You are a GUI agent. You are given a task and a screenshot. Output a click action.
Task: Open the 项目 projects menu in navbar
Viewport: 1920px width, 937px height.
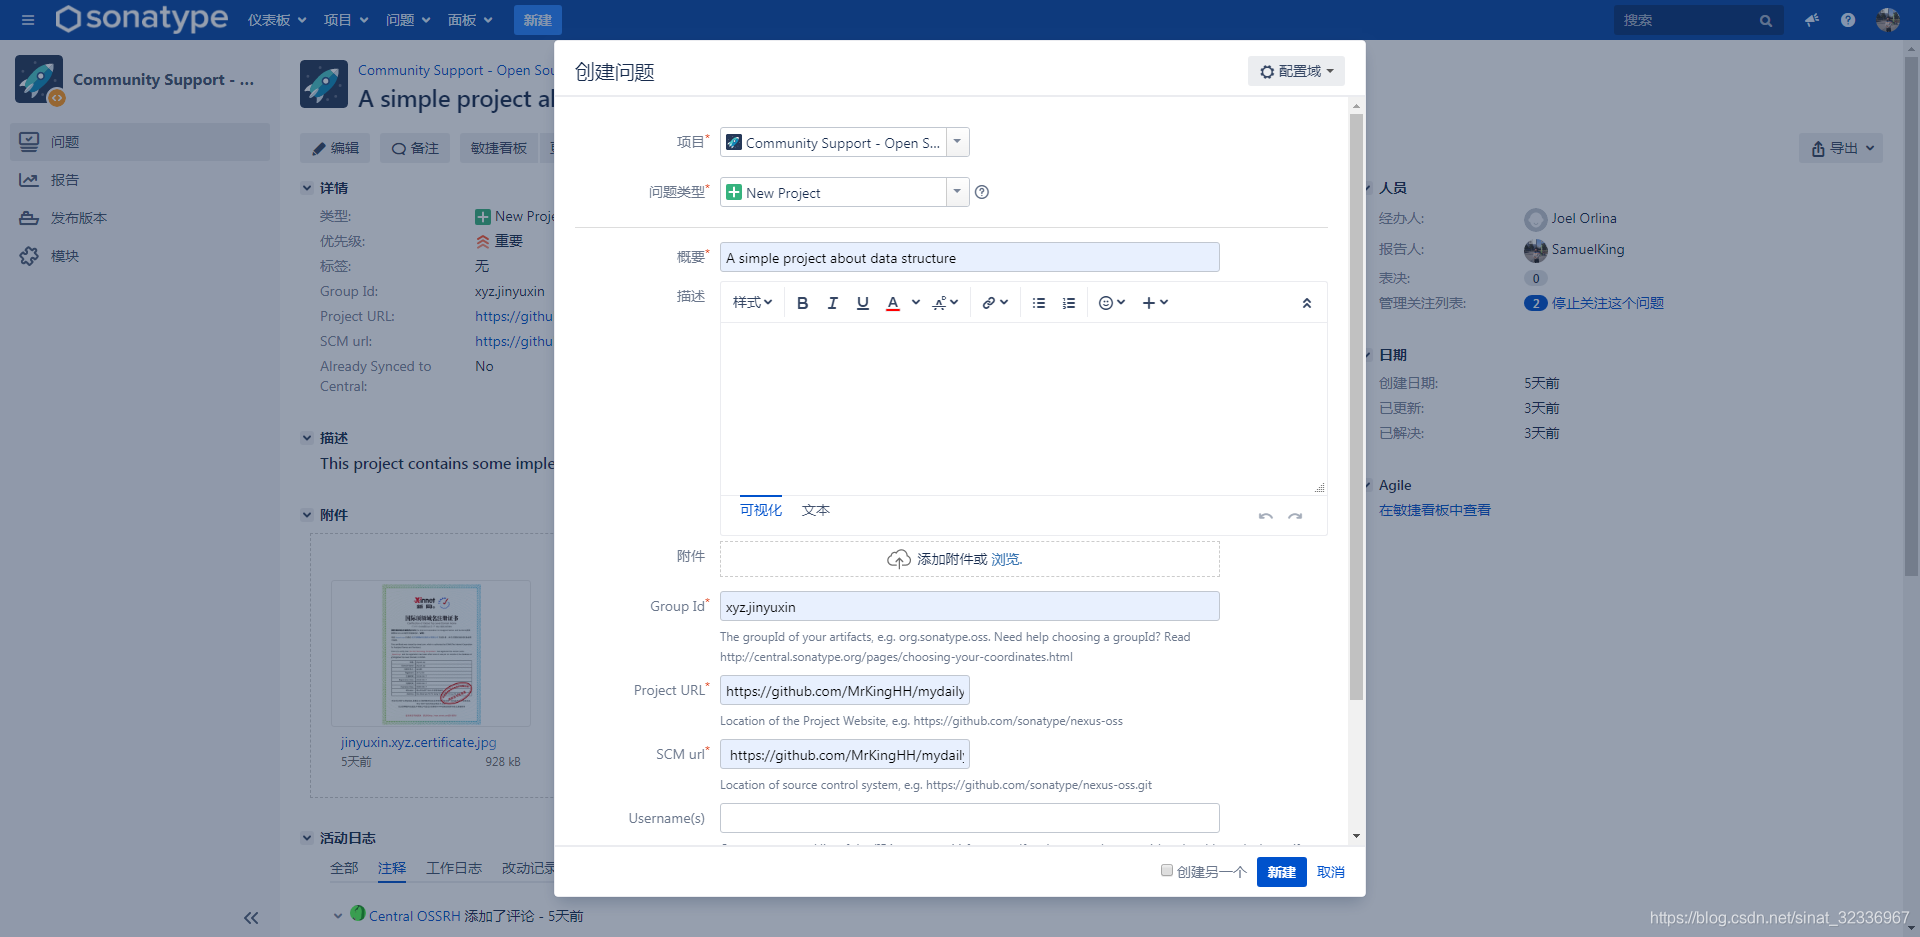[346, 20]
